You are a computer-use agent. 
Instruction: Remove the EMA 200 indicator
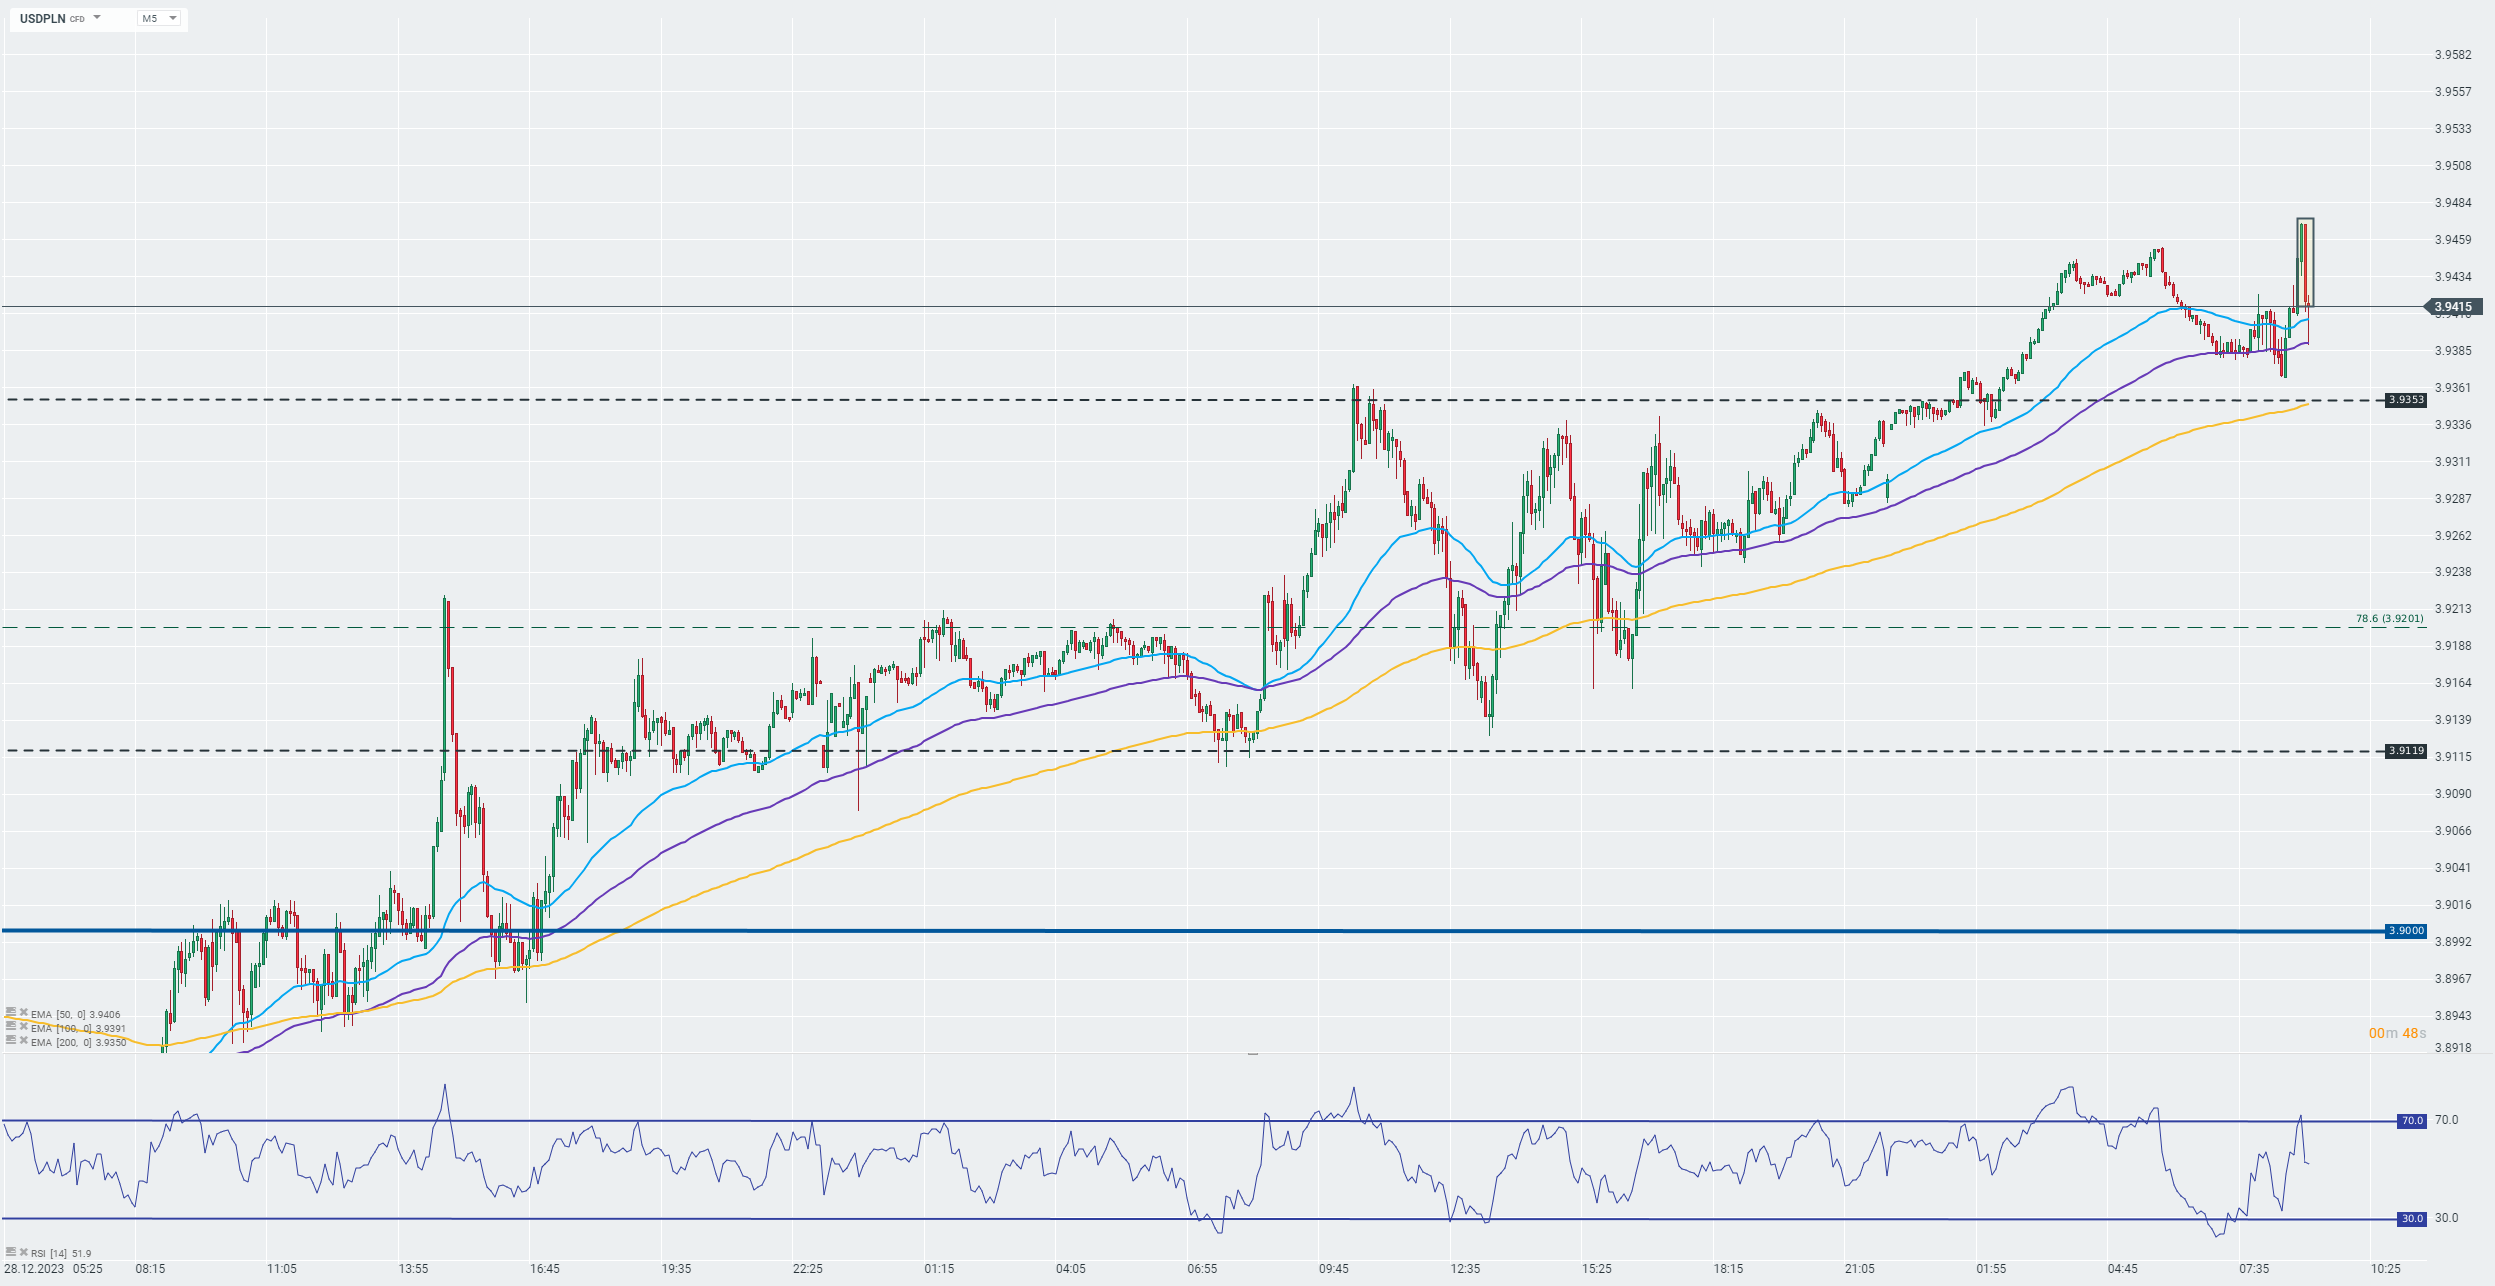click(x=23, y=1040)
